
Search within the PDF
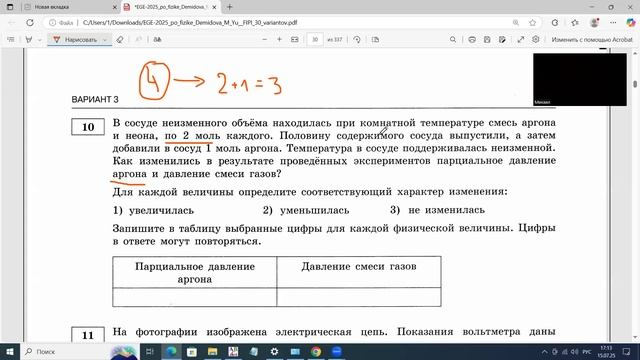[x=453, y=40]
